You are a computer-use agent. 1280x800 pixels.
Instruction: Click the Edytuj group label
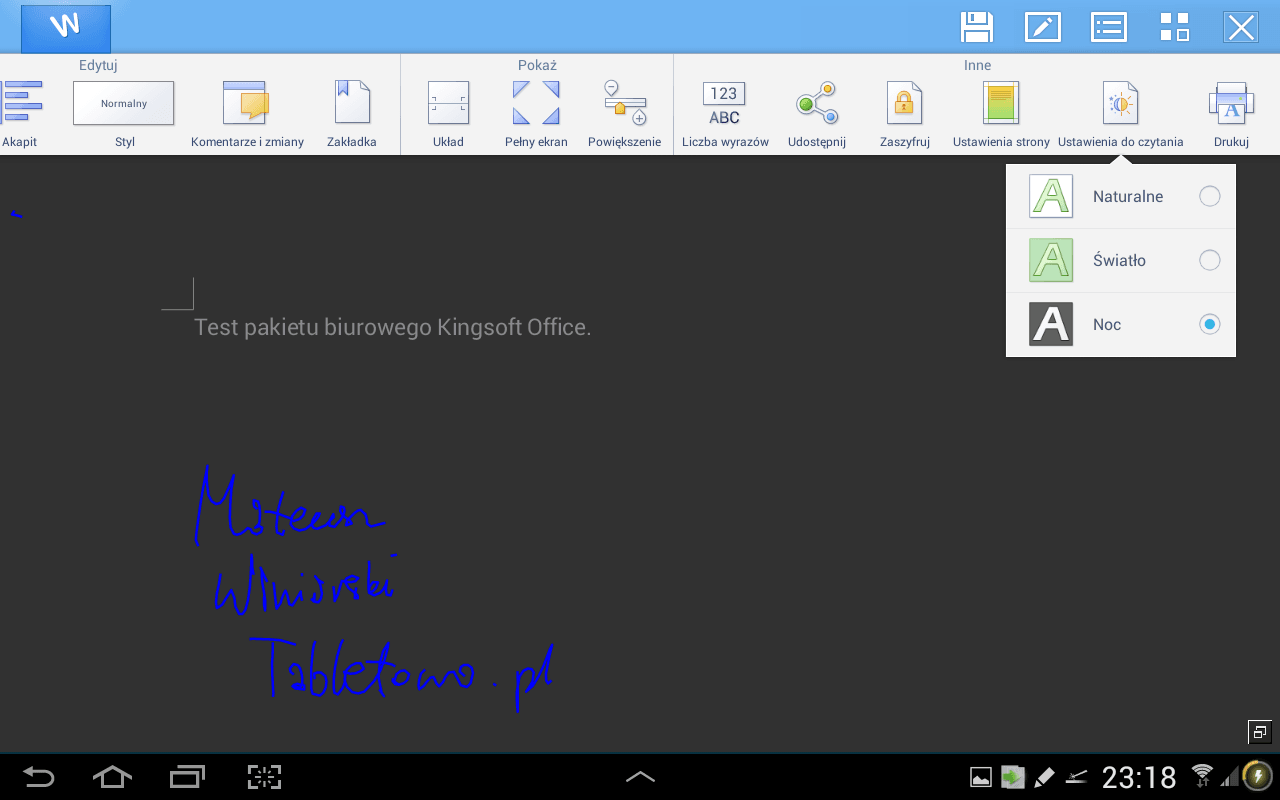coord(98,65)
